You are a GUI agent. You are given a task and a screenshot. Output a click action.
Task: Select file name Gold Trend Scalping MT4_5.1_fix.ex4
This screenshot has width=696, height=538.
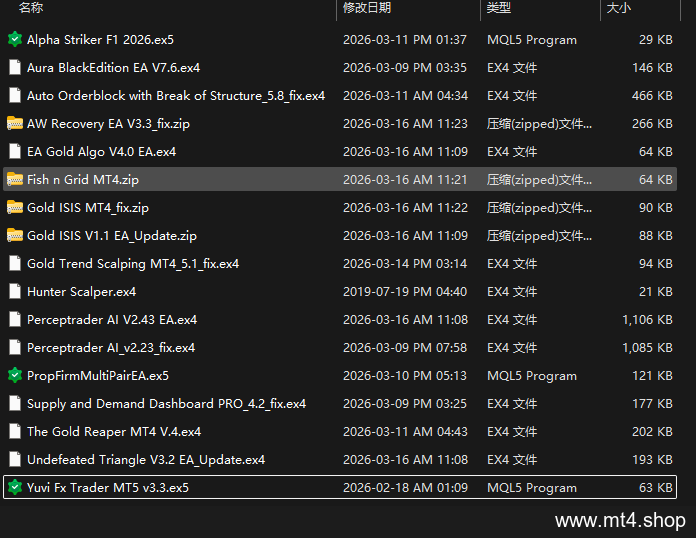click(133, 263)
